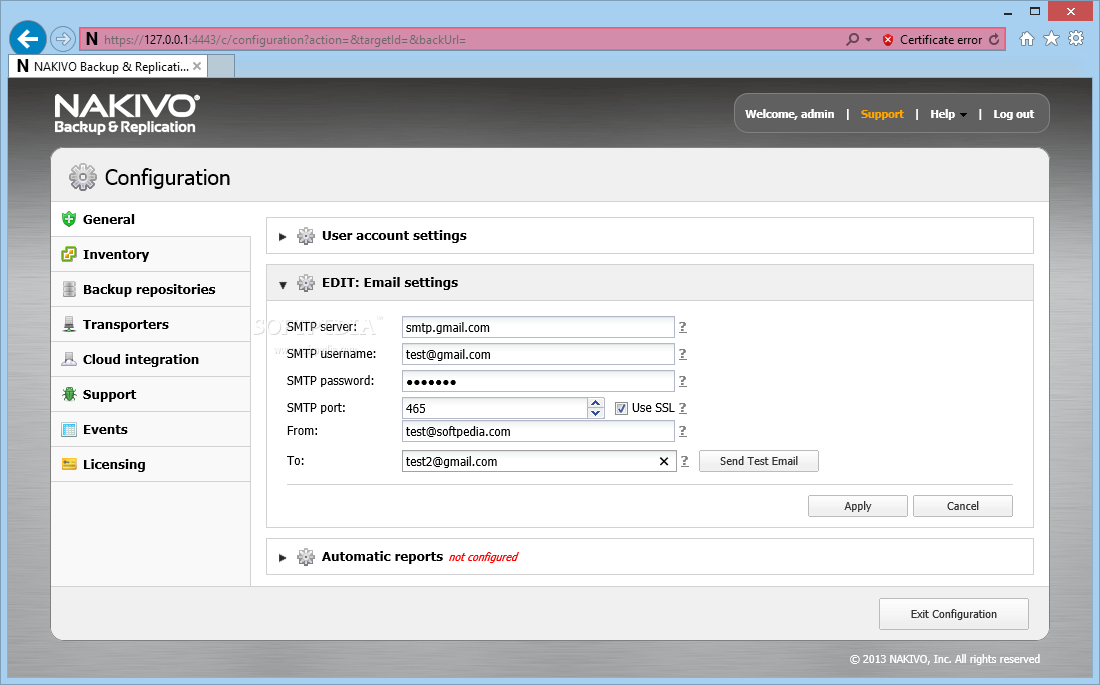Click the Configuration gear header icon
The height and width of the screenshot is (685, 1100).
pyautogui.click(x=83, y=178)
